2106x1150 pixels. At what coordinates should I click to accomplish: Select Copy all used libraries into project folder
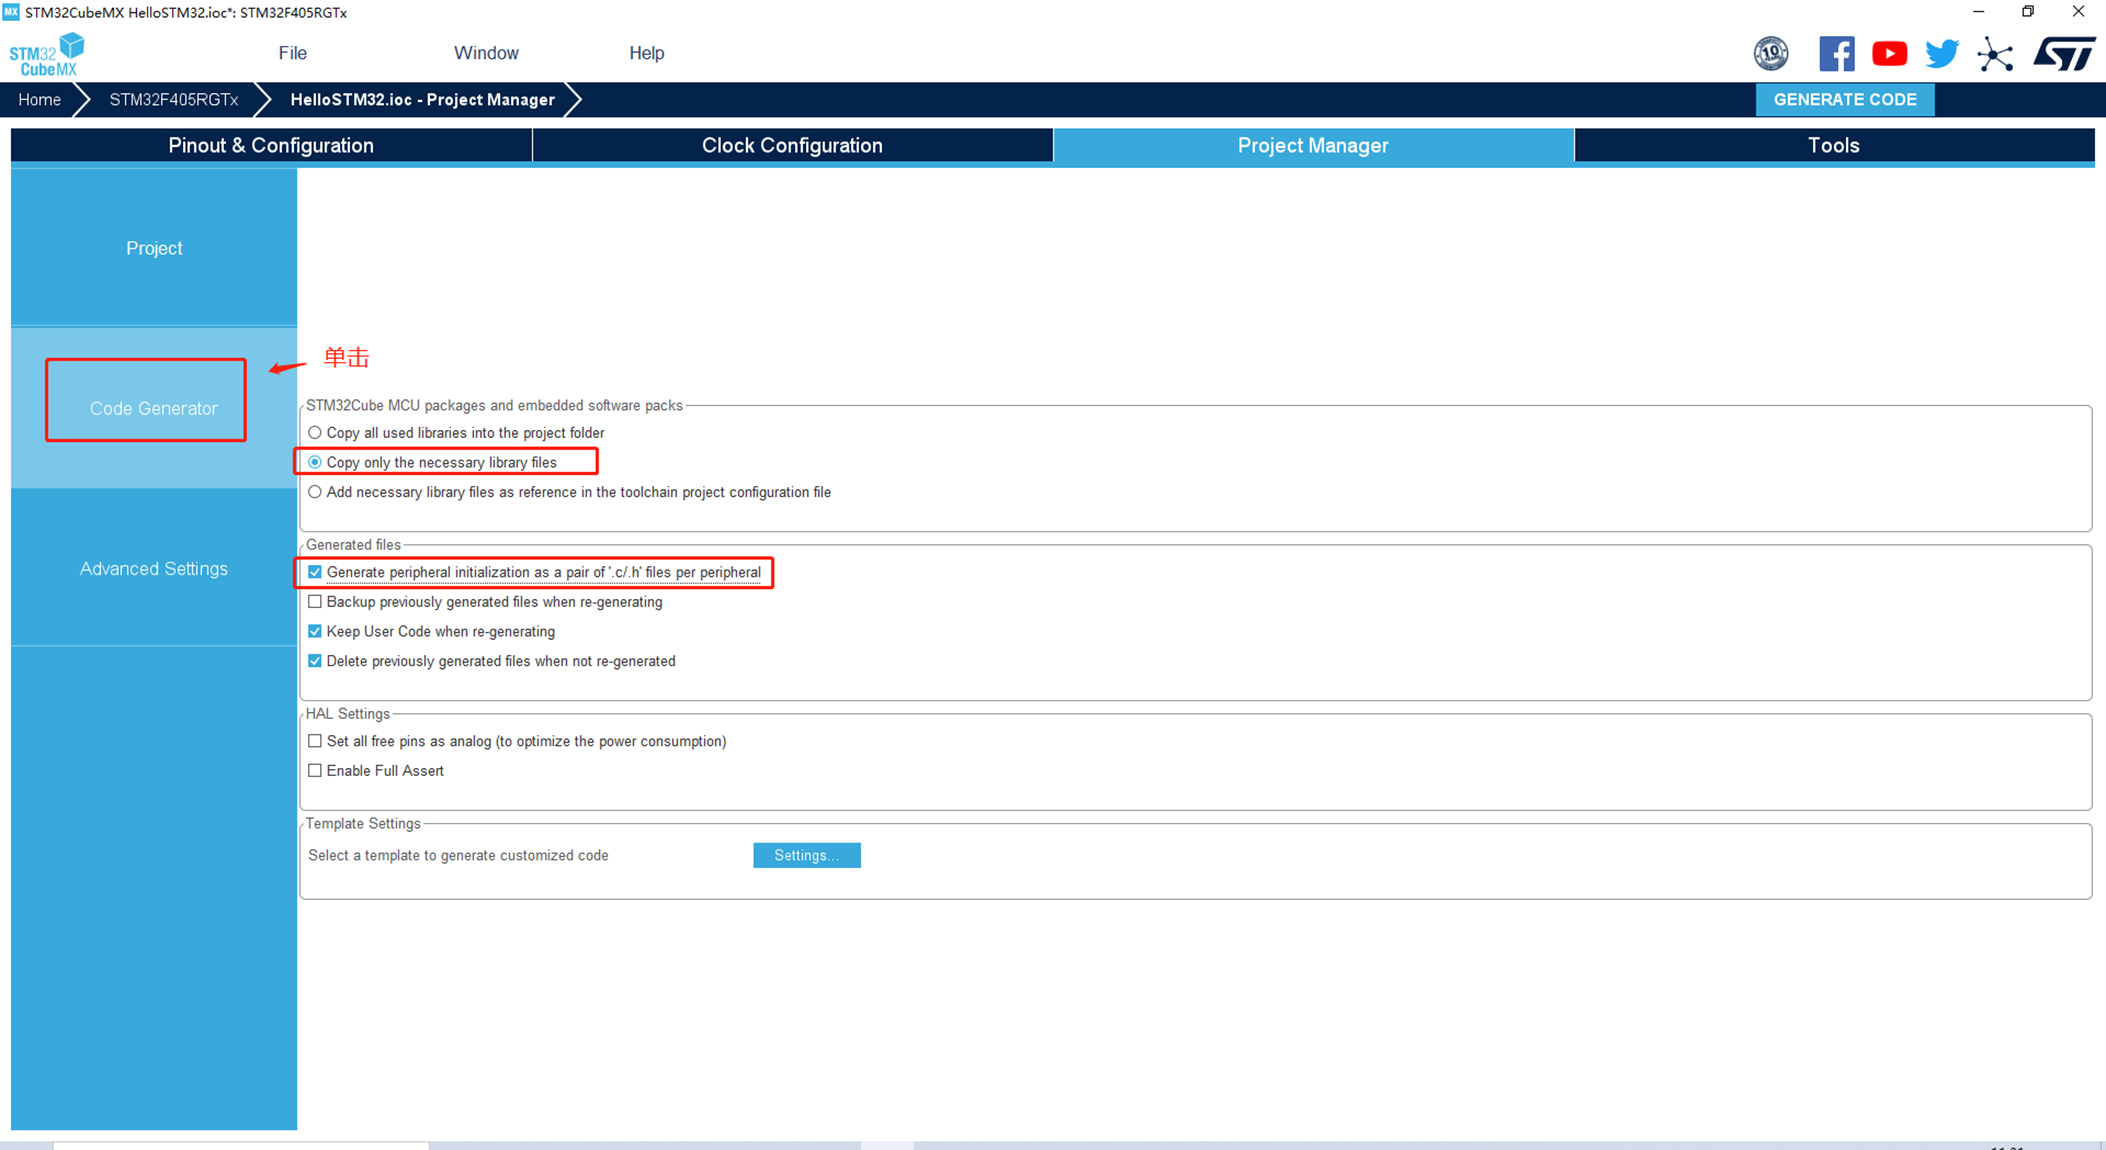314,433
